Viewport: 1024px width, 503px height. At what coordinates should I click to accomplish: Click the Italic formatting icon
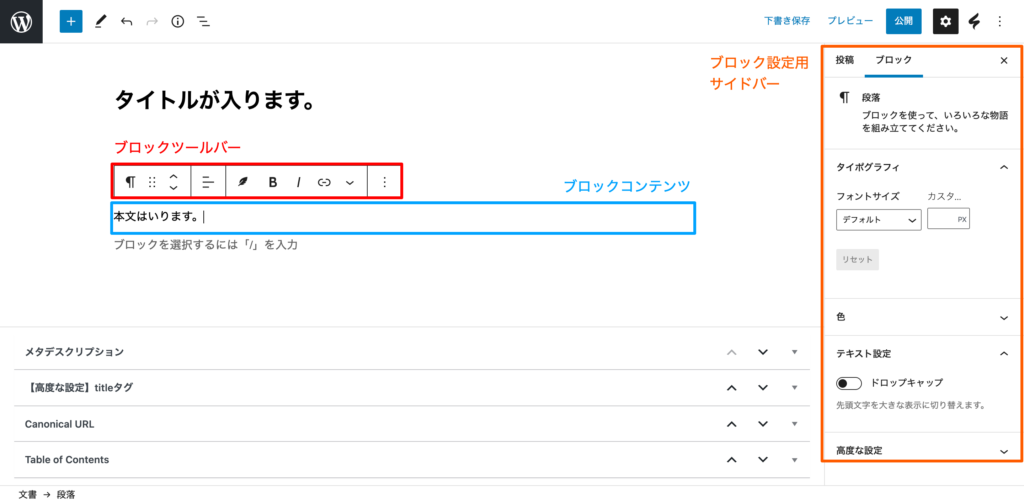coord(298,182)
